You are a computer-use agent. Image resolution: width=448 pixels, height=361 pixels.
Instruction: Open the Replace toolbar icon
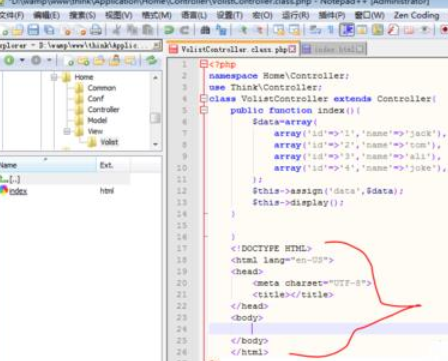point(221,30)
